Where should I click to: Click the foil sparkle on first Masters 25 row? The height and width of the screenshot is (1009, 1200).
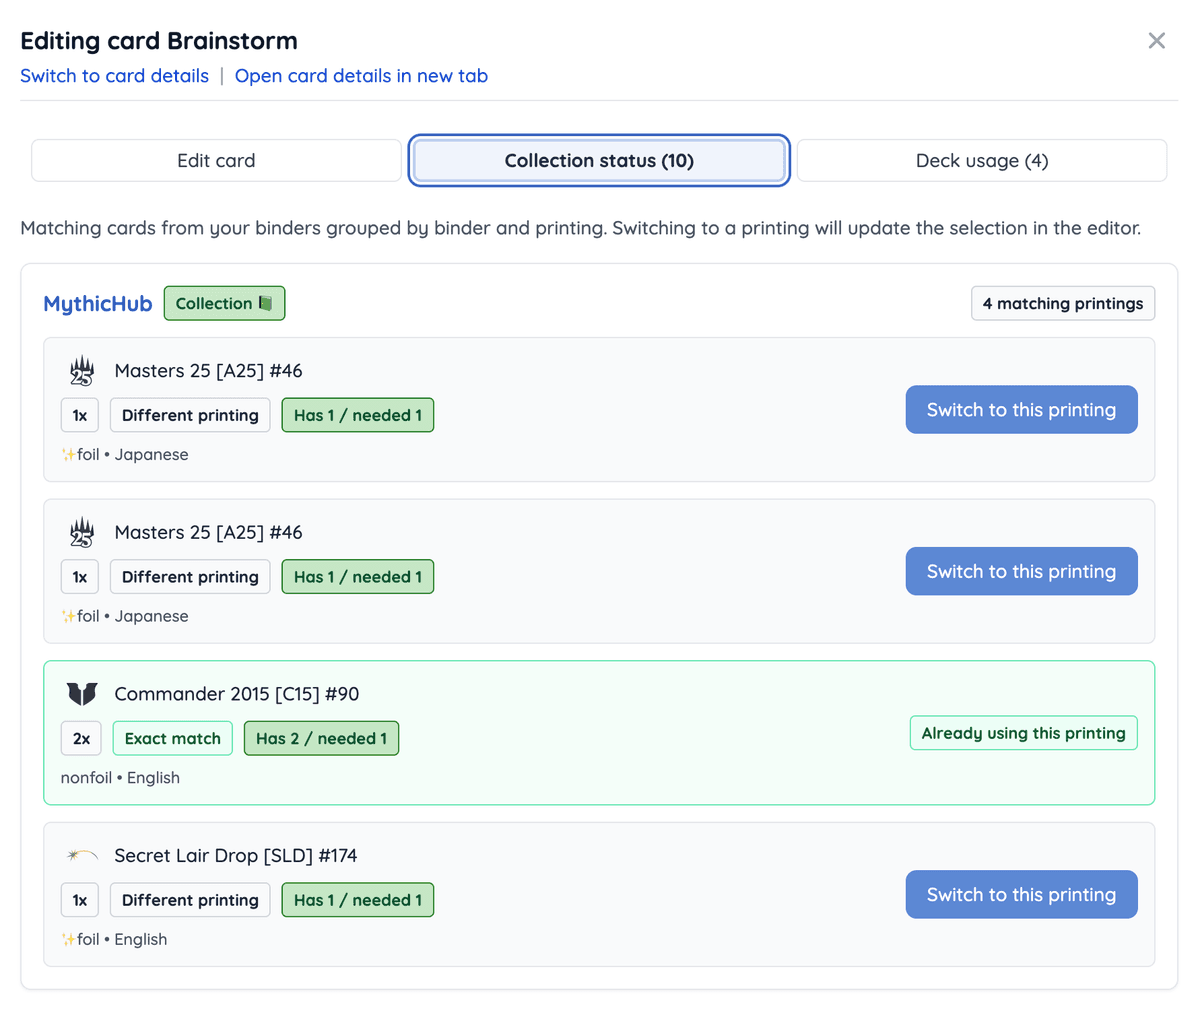click(68, 455)
